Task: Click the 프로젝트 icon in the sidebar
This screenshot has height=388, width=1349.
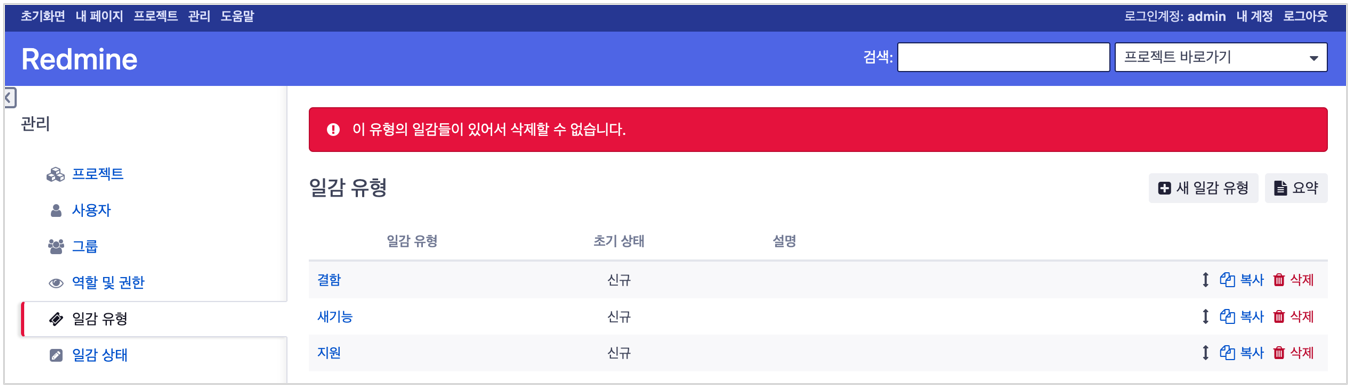Action: [56, 175]
